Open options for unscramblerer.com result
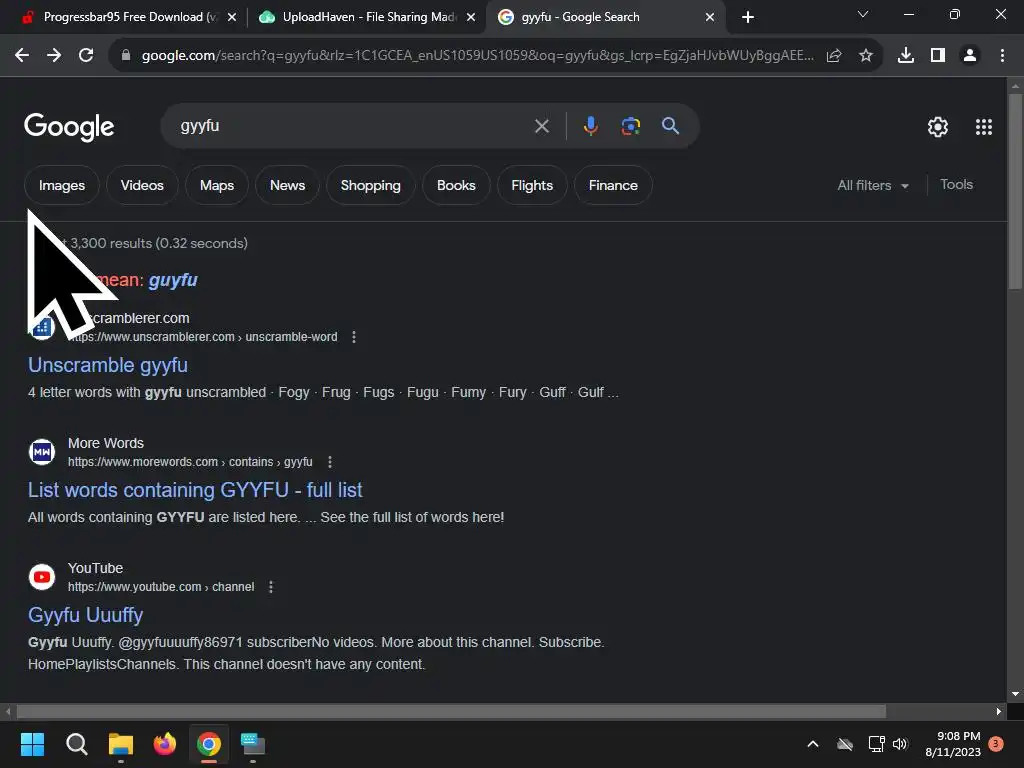Viewport: 1024px width, 768px height. click(x=354, y=337)
